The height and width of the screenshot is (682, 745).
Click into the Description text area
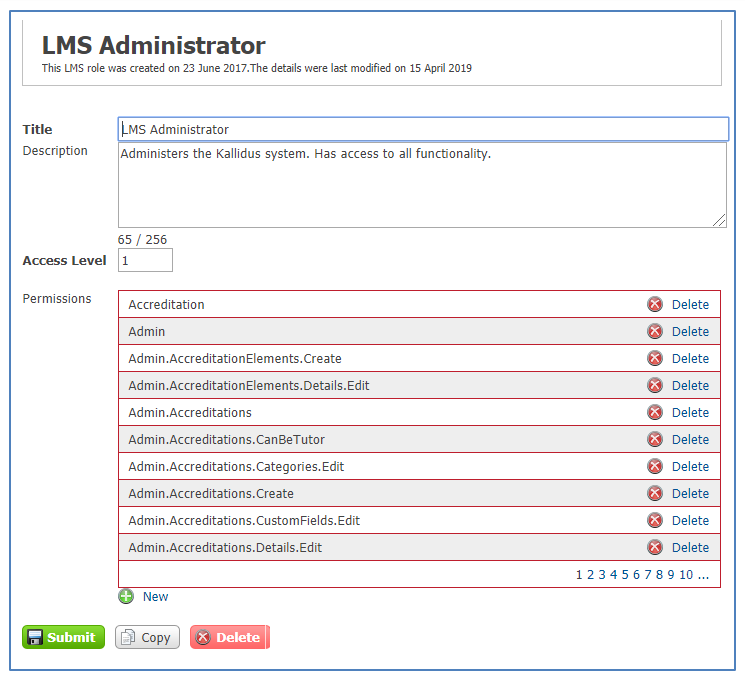pyautogui.click(x=422, y=185)
